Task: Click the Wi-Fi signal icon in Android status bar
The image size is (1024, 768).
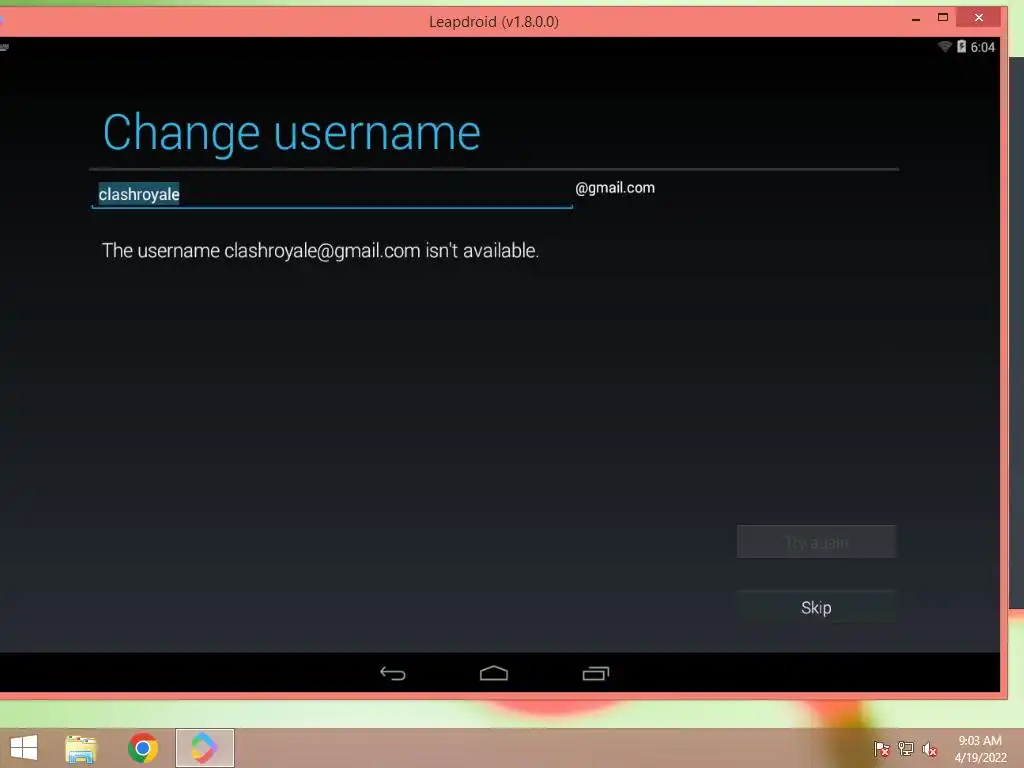Action: tap(944, 46)
